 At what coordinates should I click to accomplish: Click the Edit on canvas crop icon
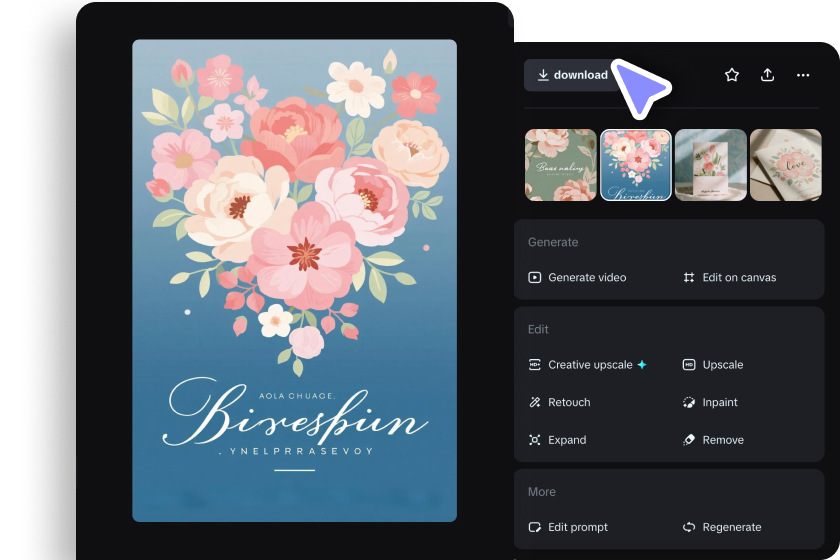click(689, 278)
